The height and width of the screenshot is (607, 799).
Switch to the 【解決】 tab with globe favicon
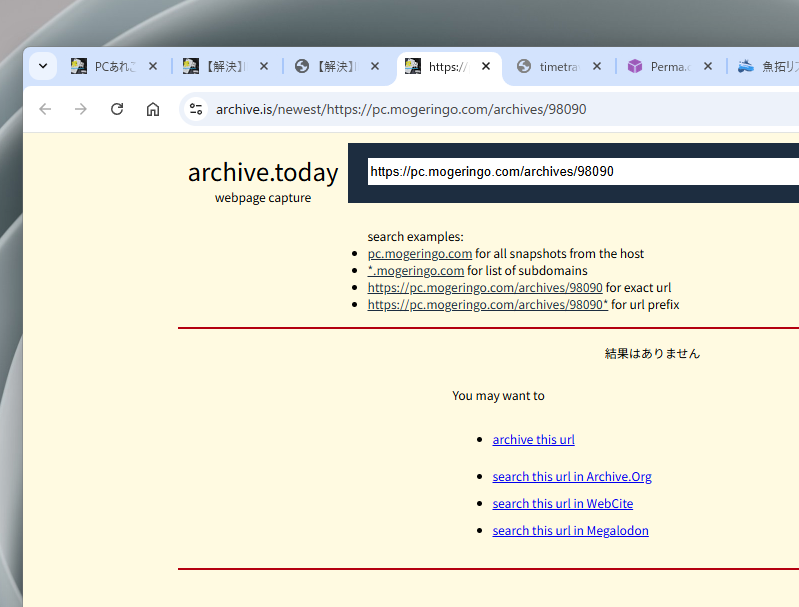click(336, 66)
